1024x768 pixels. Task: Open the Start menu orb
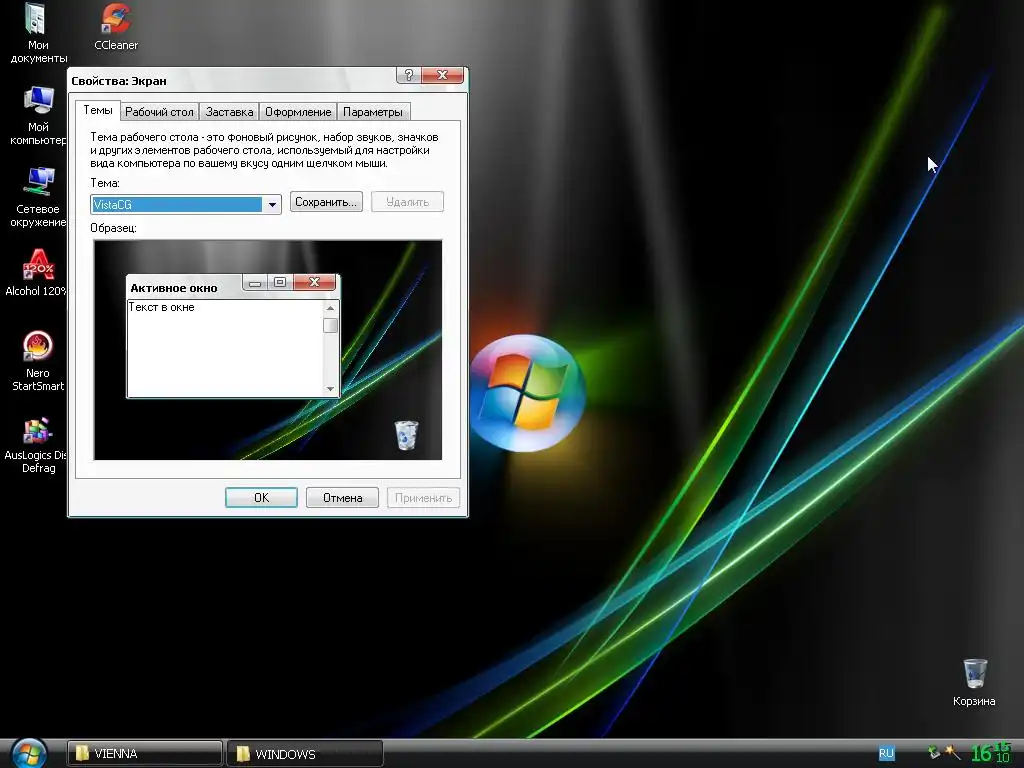29,754
